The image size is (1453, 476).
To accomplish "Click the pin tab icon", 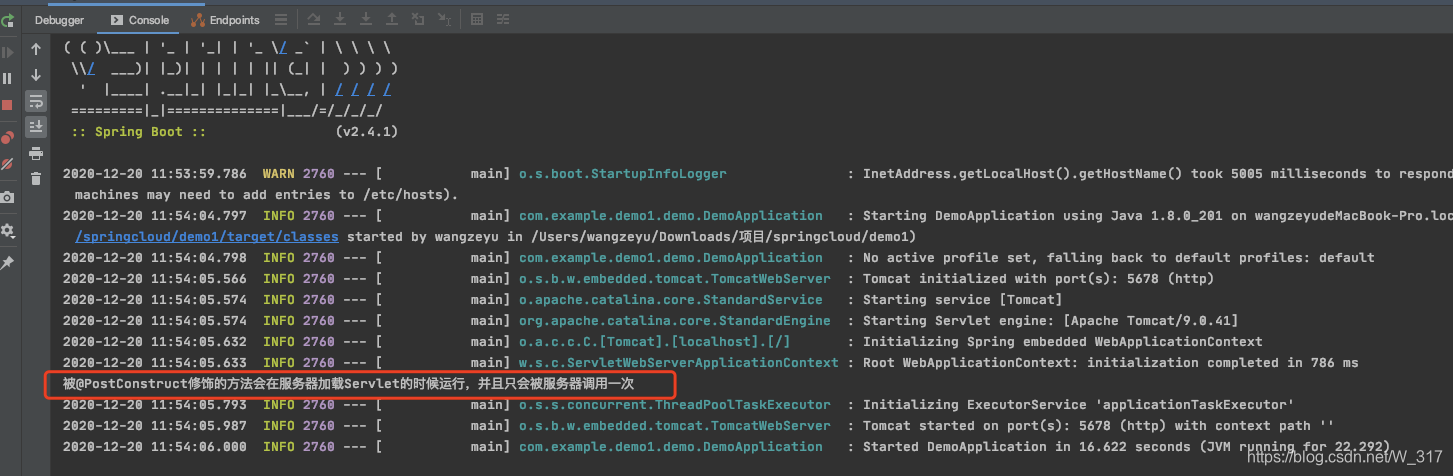I will click(x=7, y=263).
